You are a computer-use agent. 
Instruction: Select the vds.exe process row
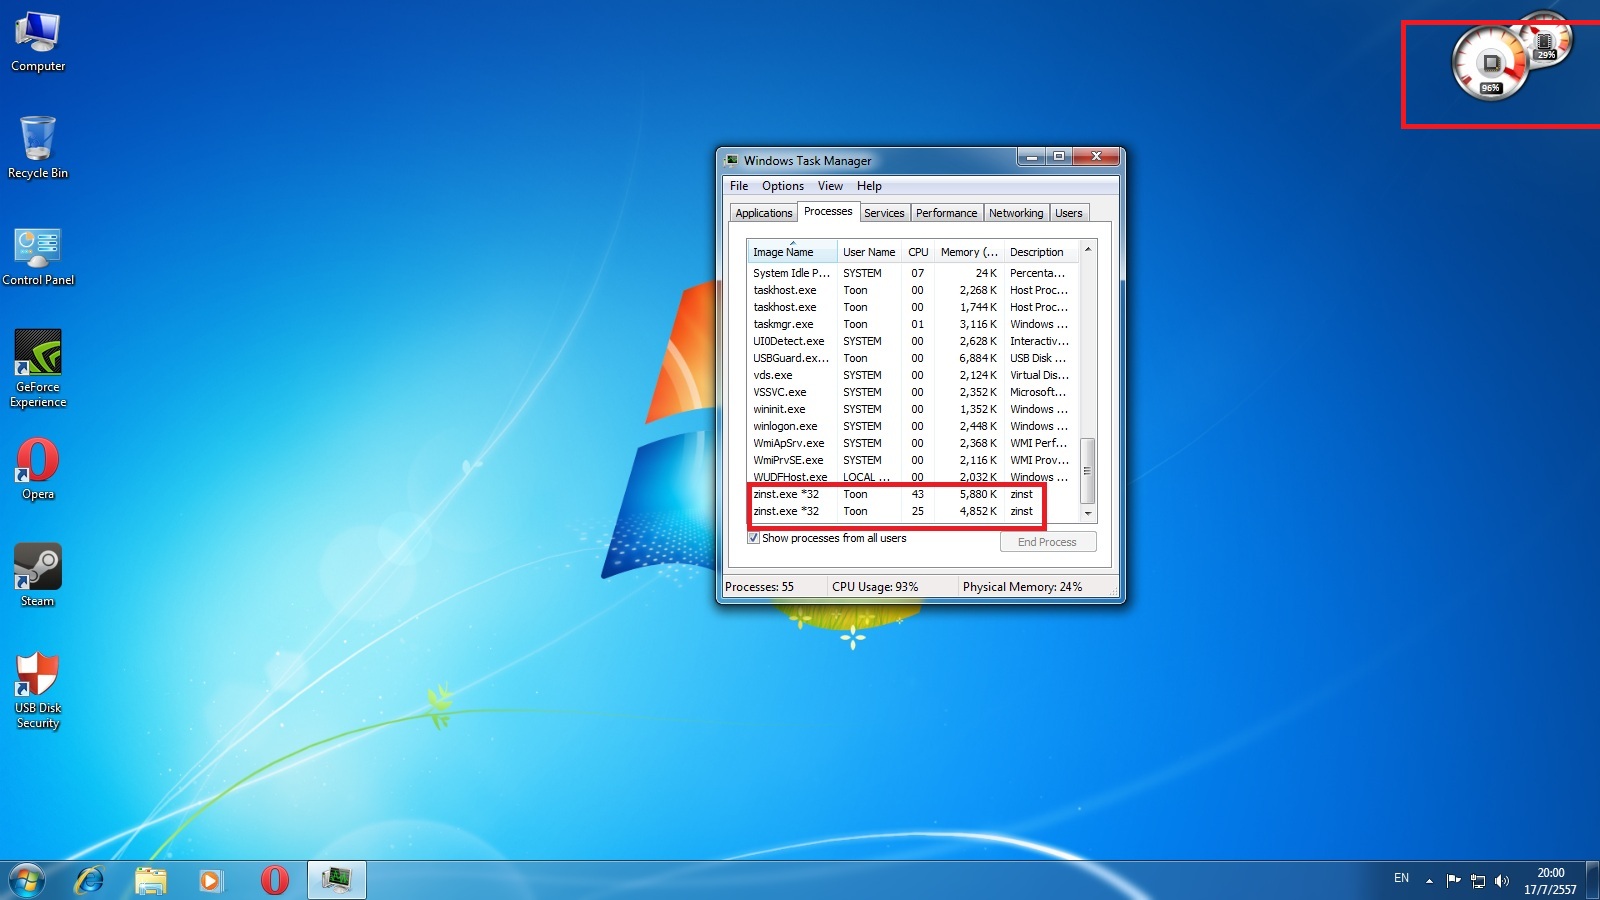(913, 375)
